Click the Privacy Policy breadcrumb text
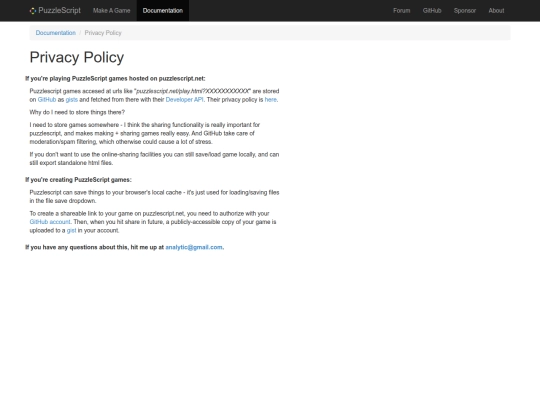This screenshot has height=405, width=540. coord(103,33)
